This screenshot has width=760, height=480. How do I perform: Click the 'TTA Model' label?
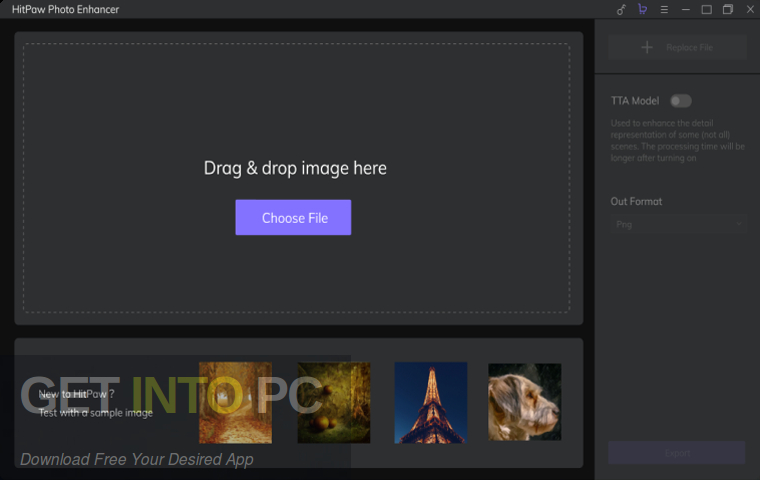[635, 101]
